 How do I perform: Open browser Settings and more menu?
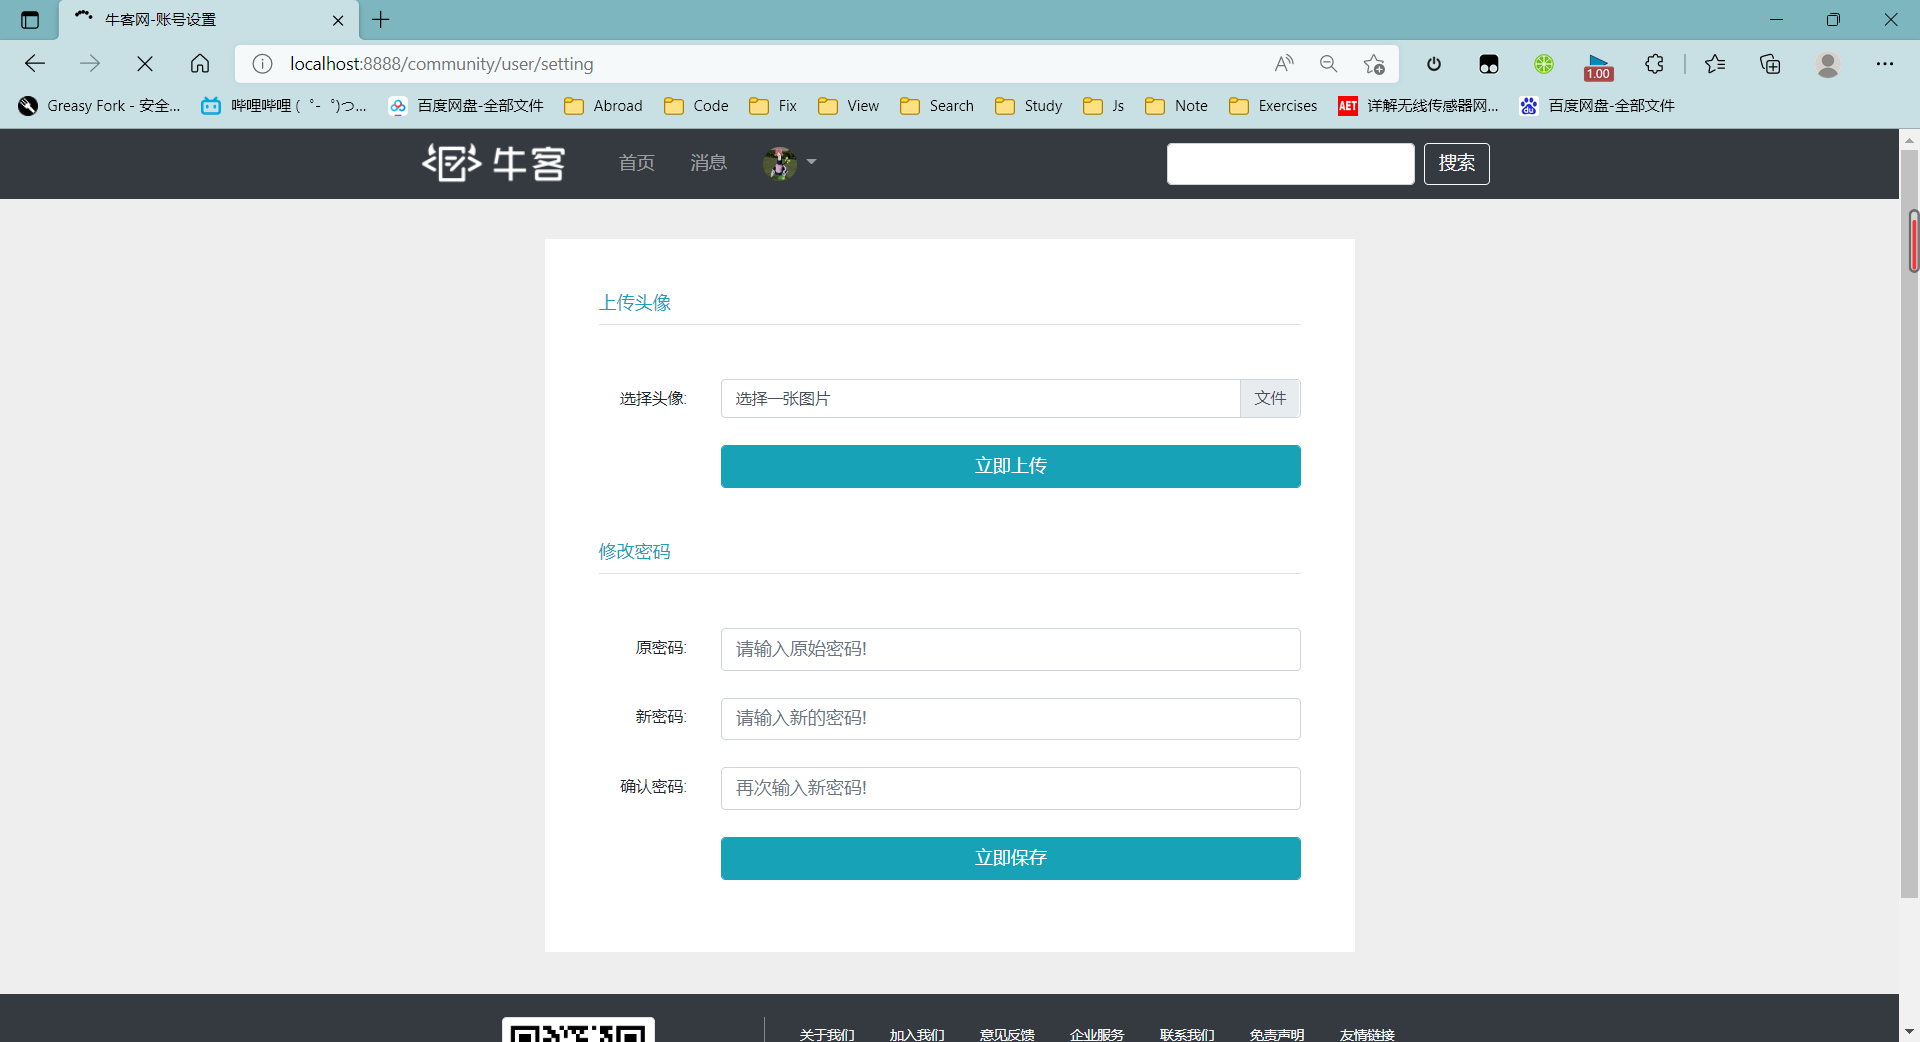coord(1884,64)
